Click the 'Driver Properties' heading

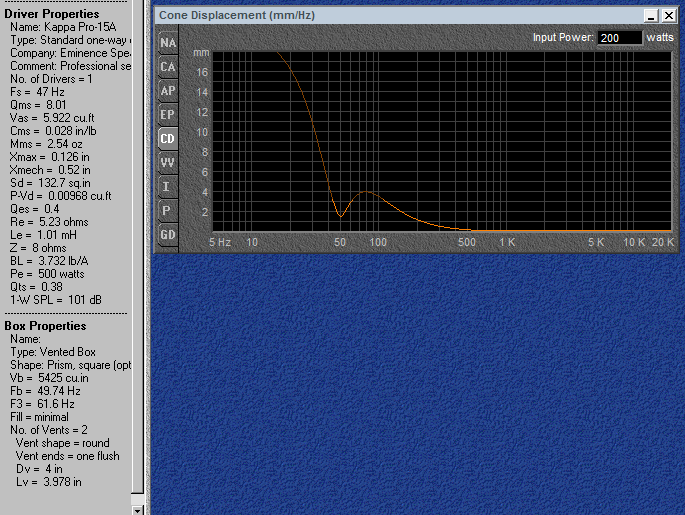(52, 14)
